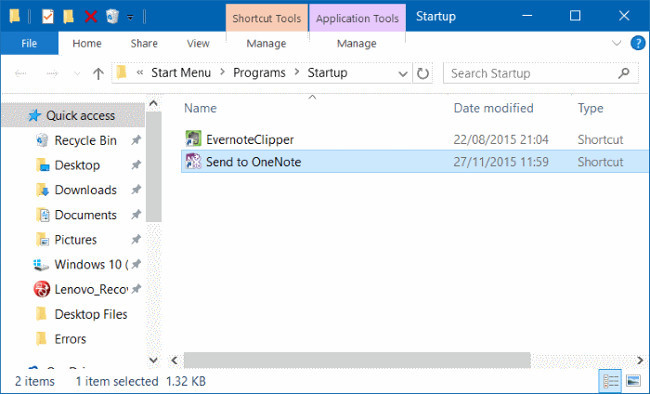Sort by the Type column header
This screenshot has height=394, width=650.
[x=590, y=108]
